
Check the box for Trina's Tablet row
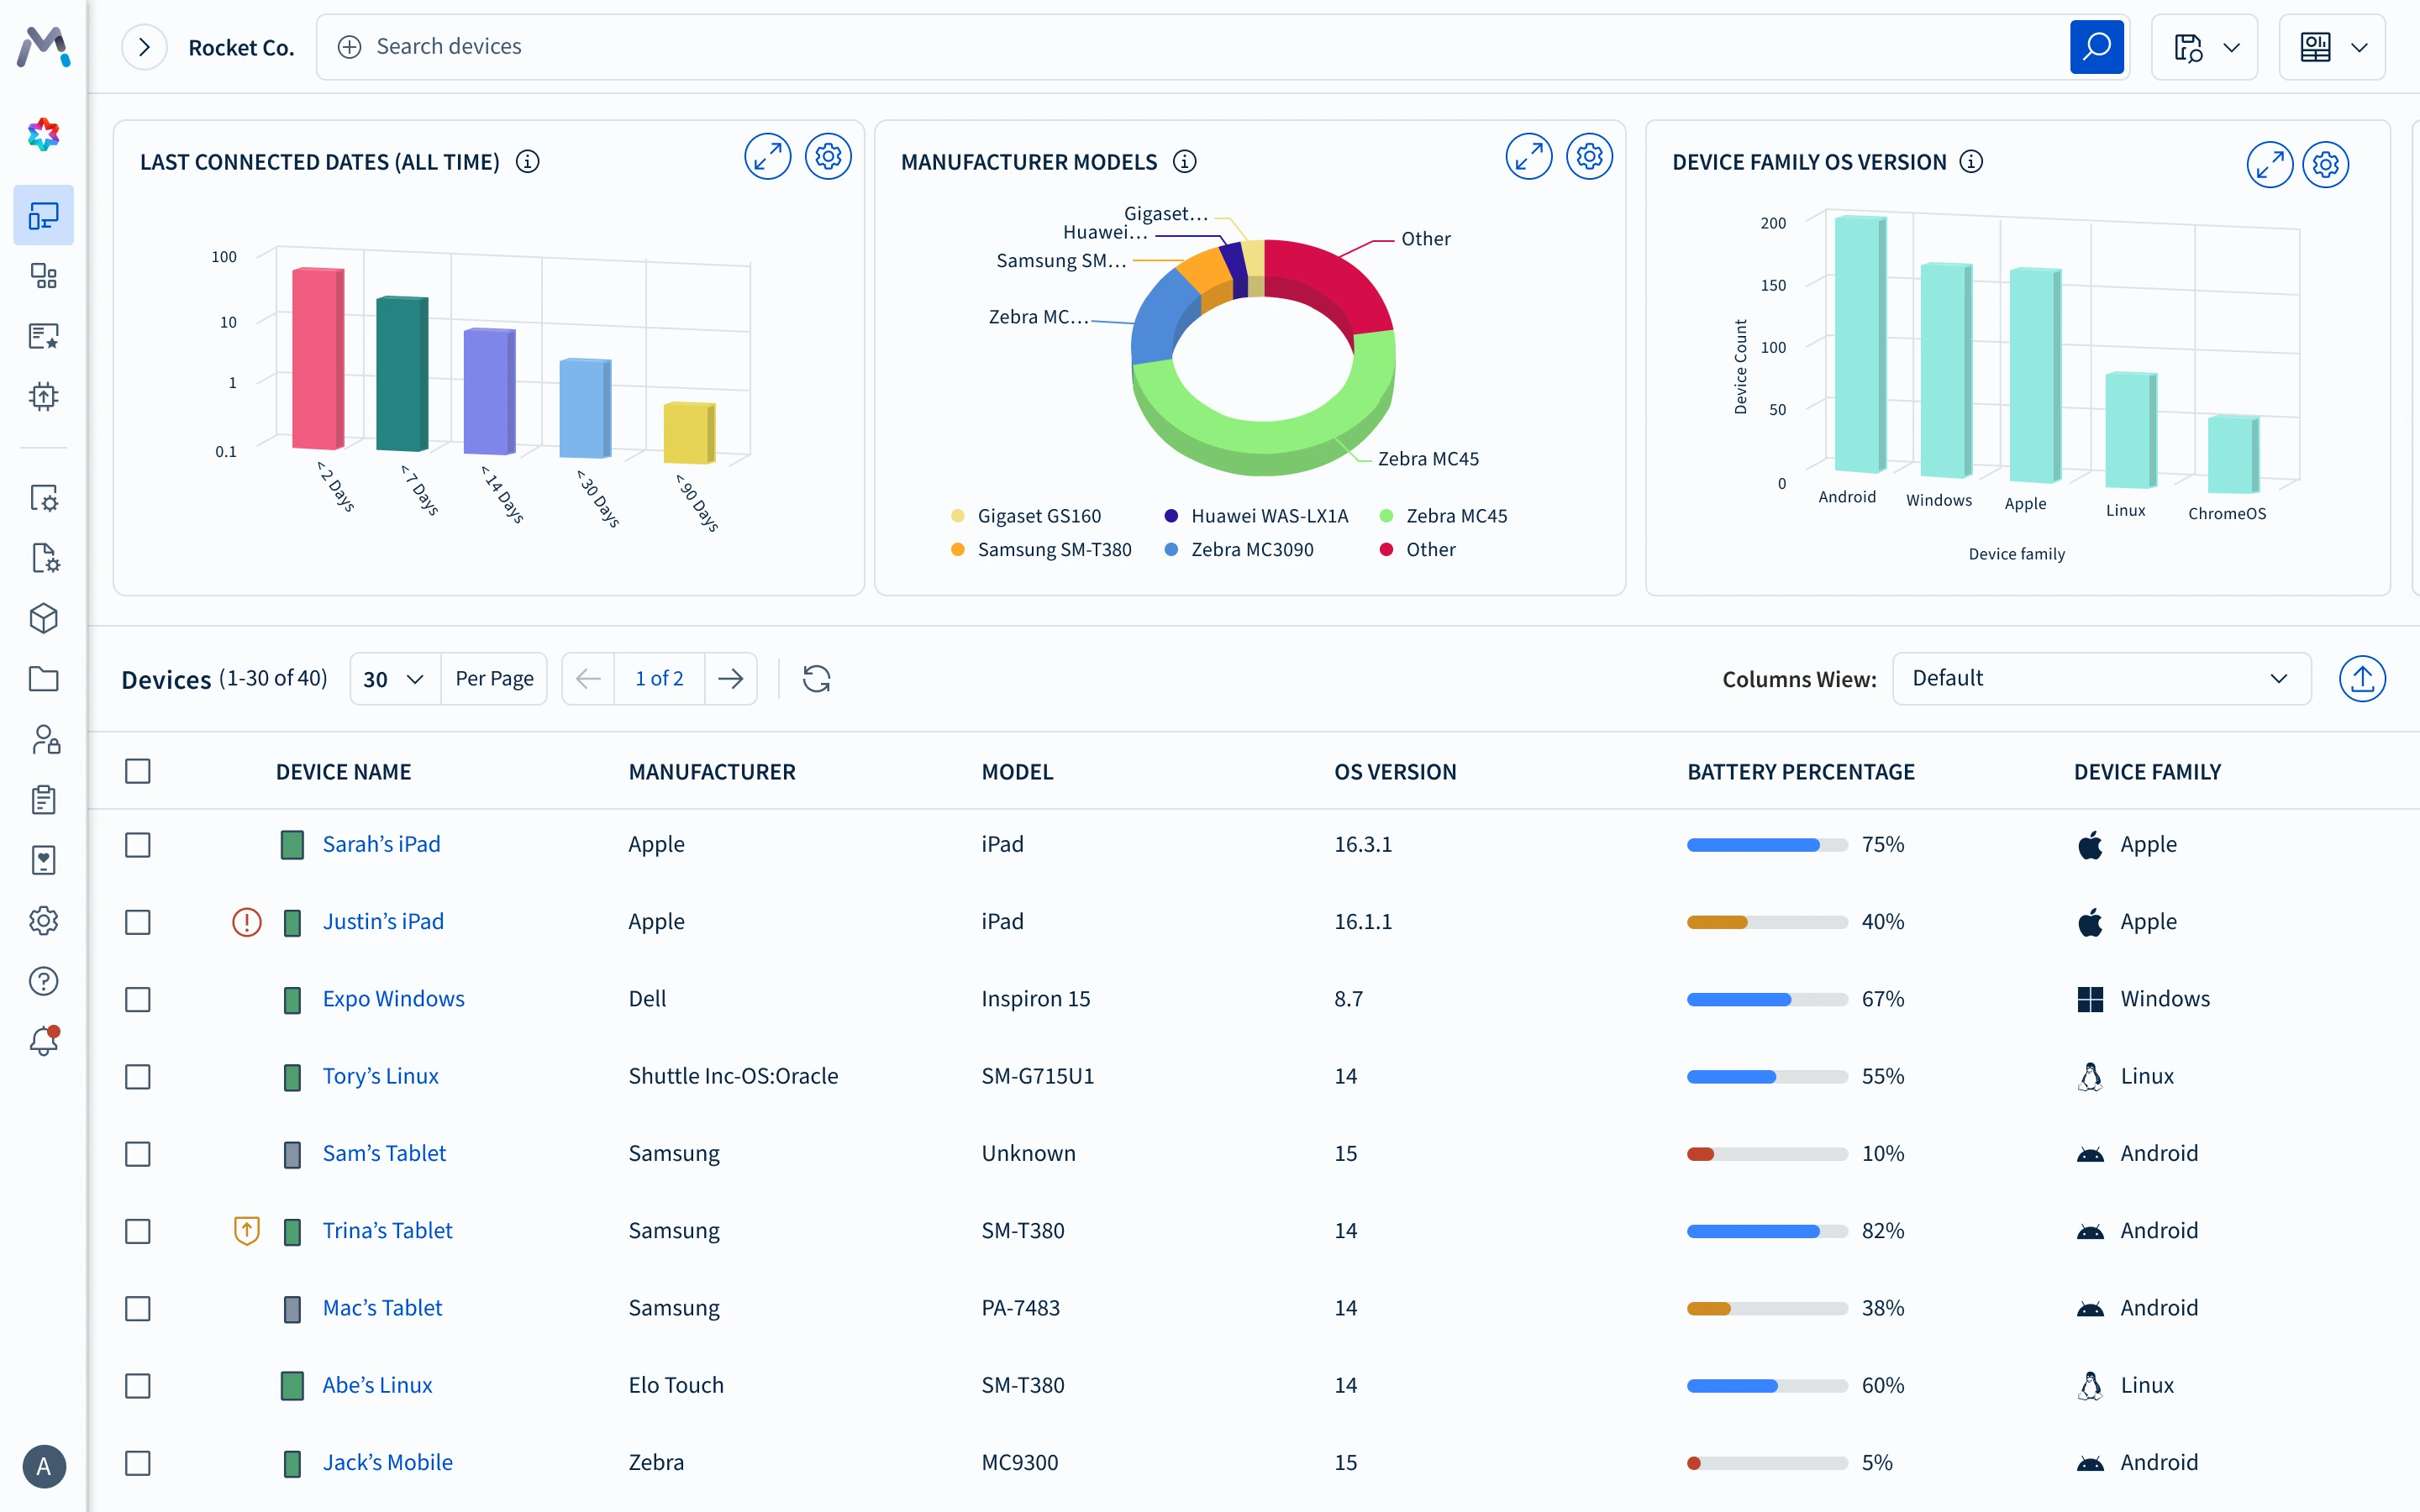(x=138, y=1231)
